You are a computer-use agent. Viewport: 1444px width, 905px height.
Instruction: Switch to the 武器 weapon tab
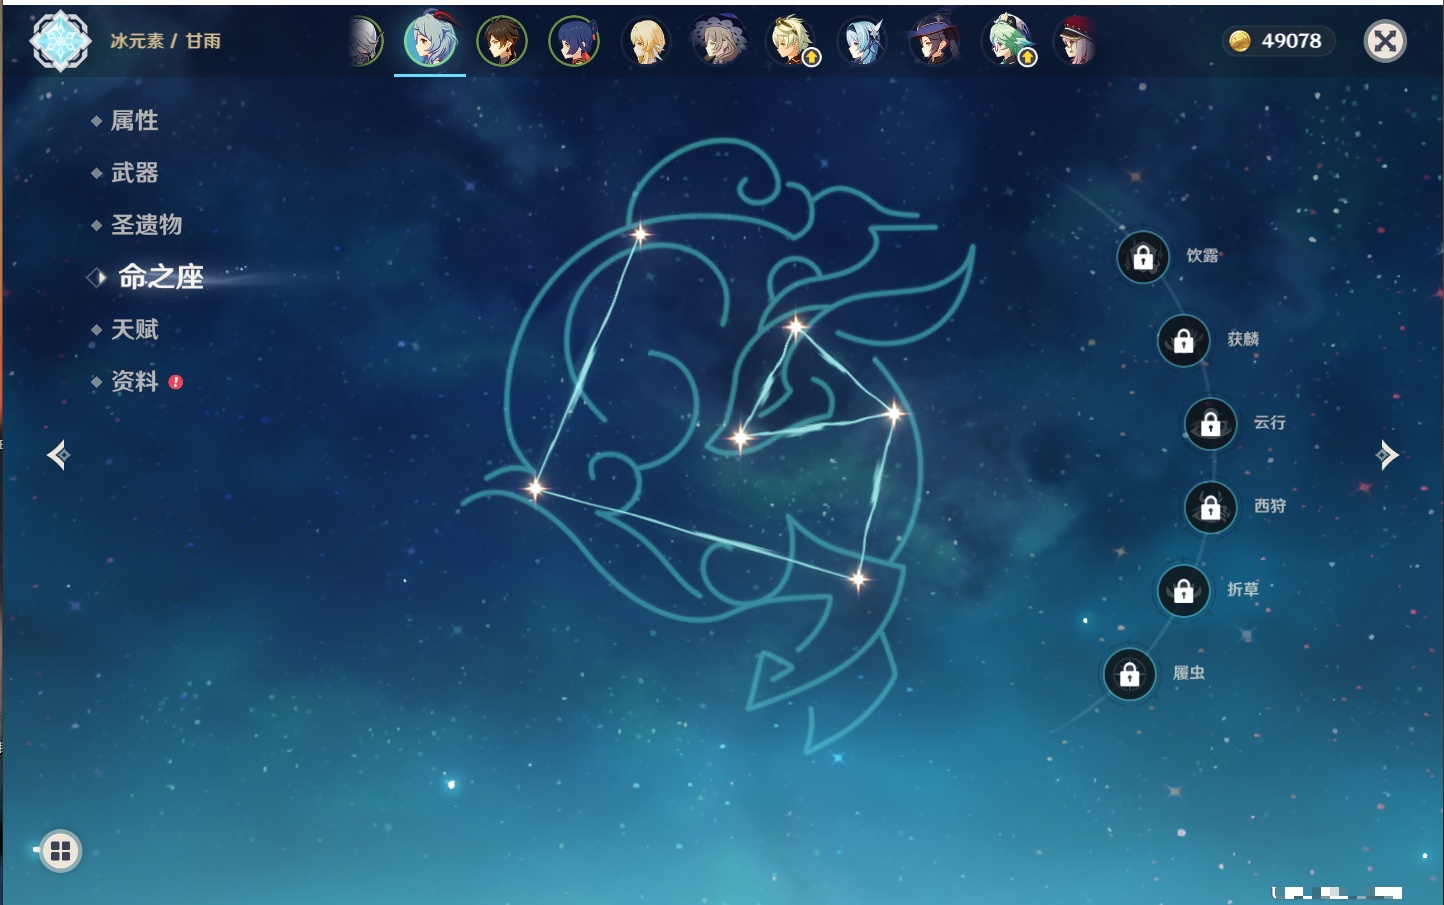(134, 173)
